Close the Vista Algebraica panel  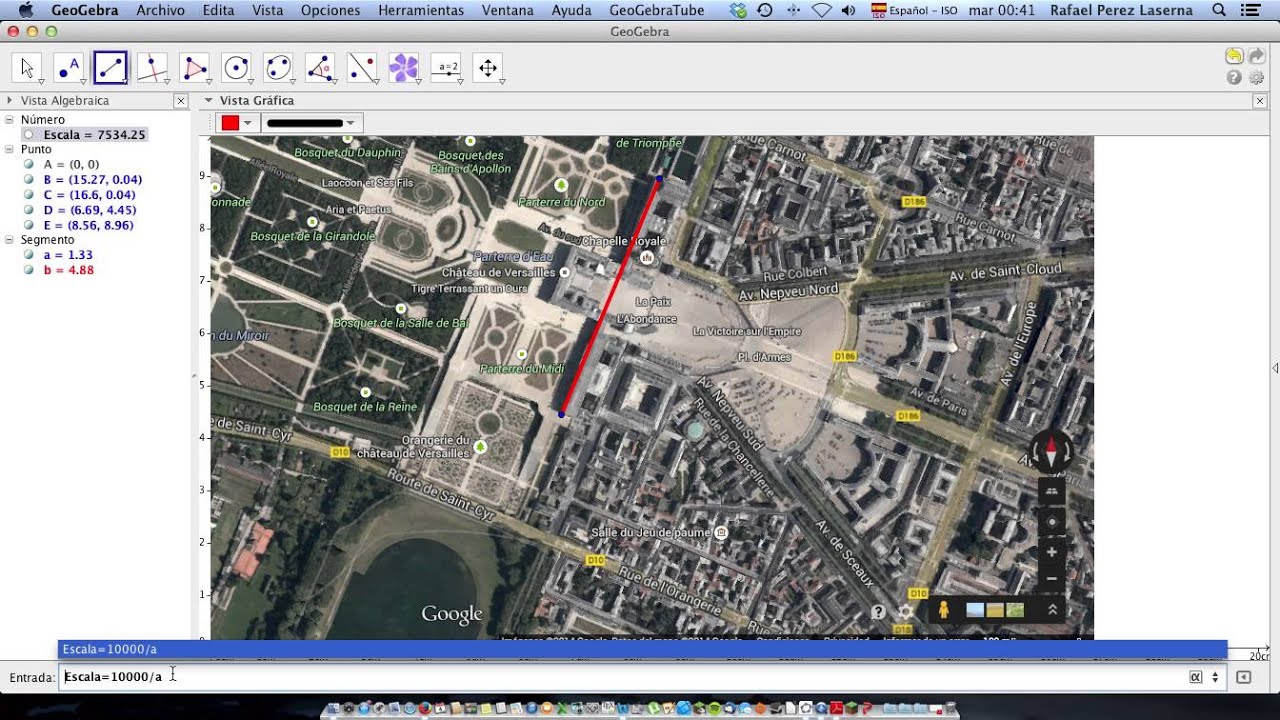pyautogui.click(x=181, y=101)
